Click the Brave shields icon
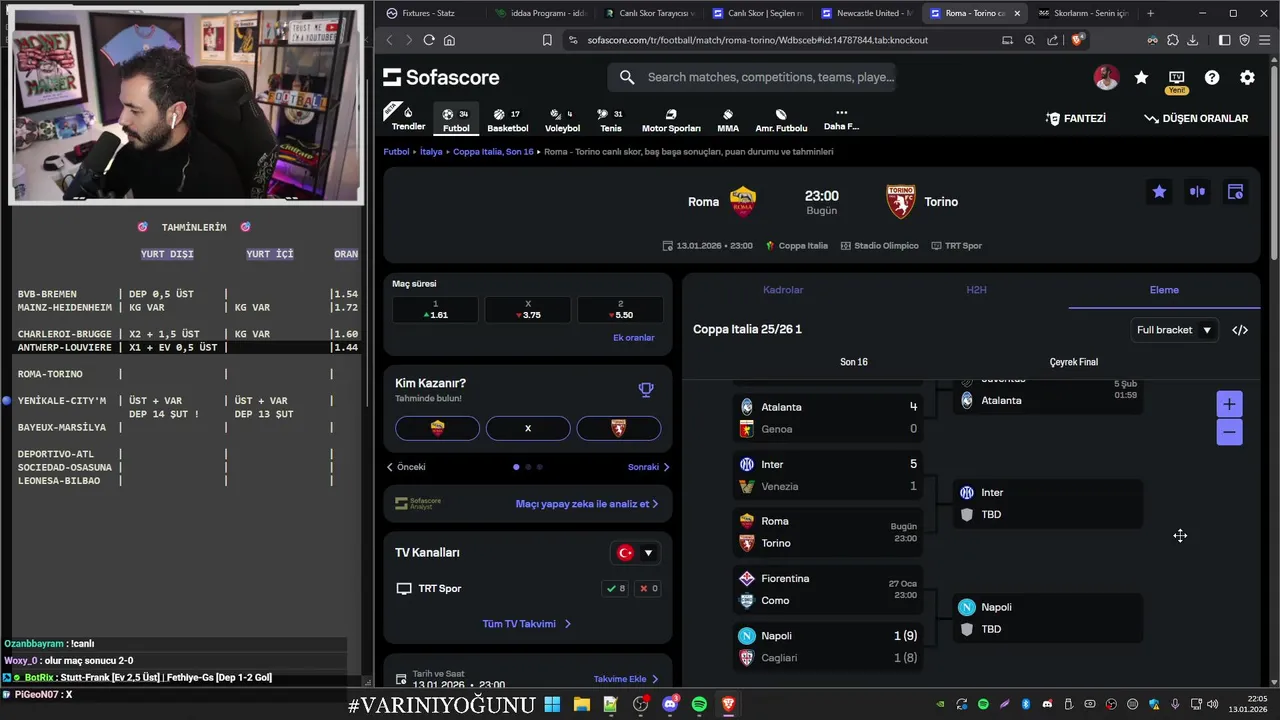This screenshot has width=1280, height=720. tap(1077, 40)
